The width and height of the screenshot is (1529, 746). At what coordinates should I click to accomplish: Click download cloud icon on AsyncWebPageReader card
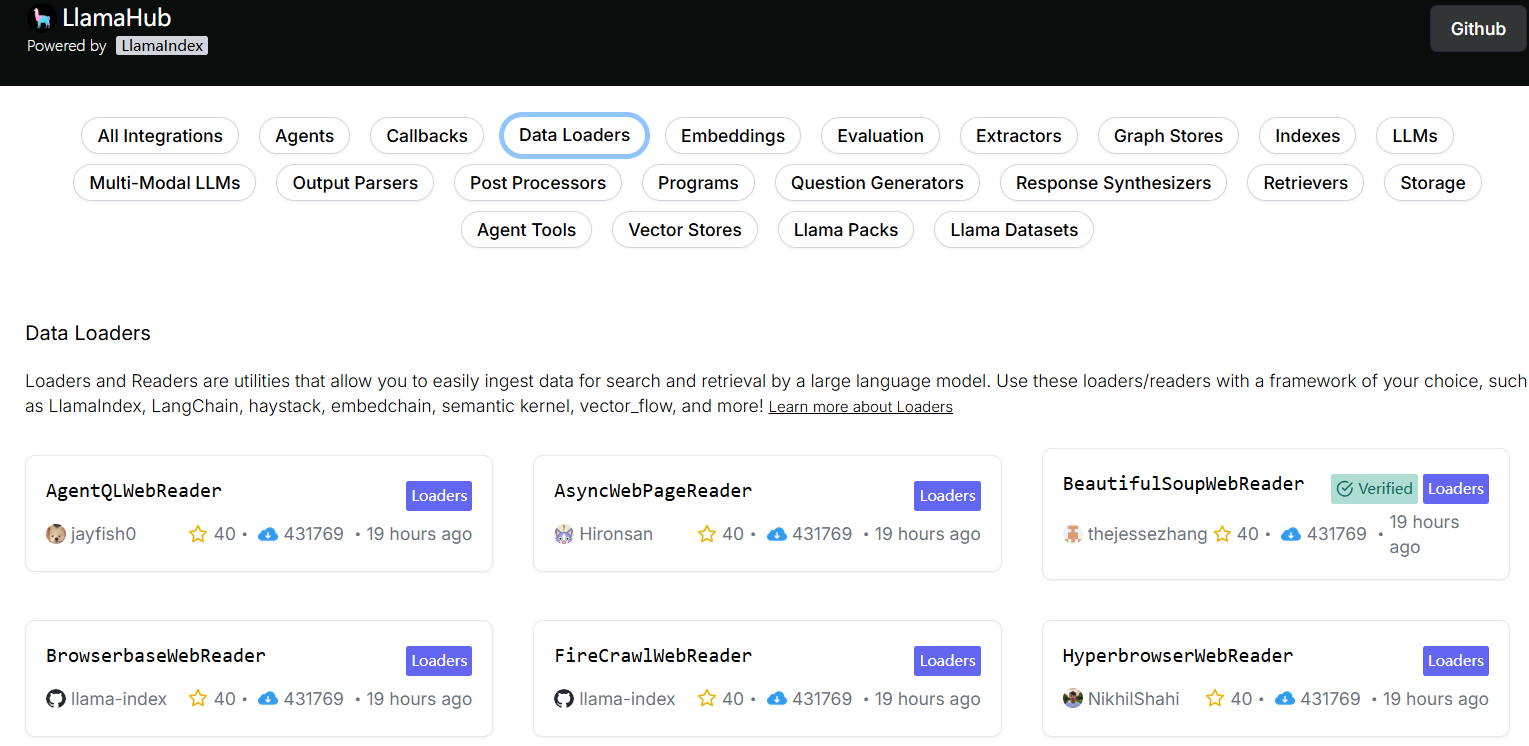[777, 534]
